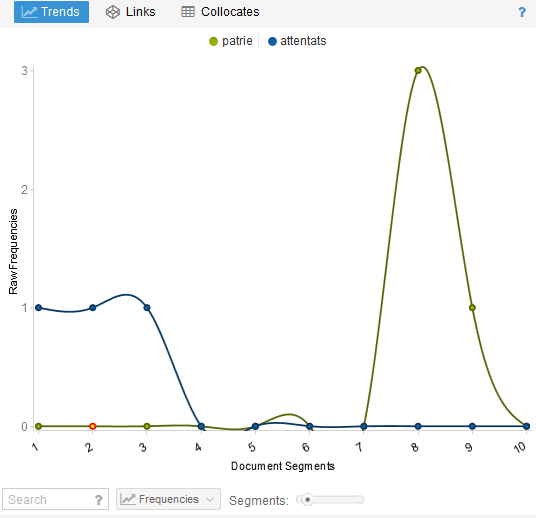Adjust the Segments slider handle
Viewport: 536px width, 518px height.
point(307,500)
